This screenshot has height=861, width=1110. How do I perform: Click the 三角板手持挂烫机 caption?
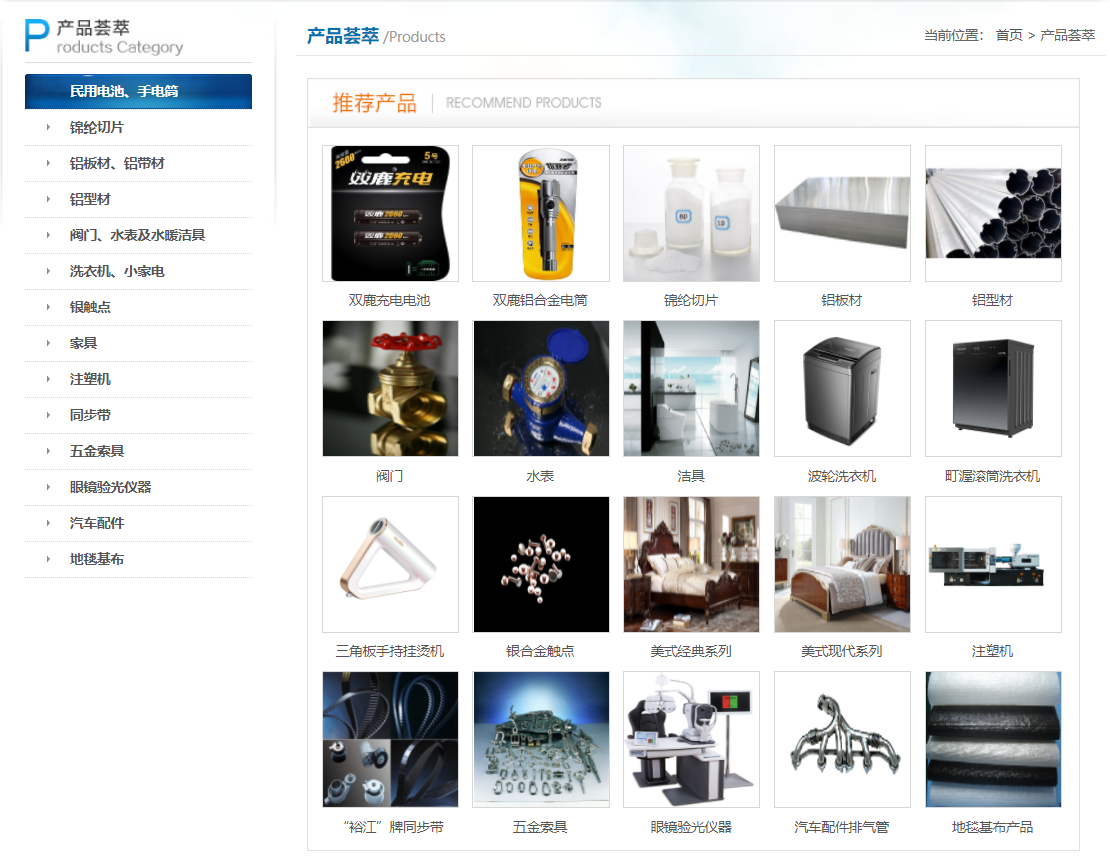390,651
